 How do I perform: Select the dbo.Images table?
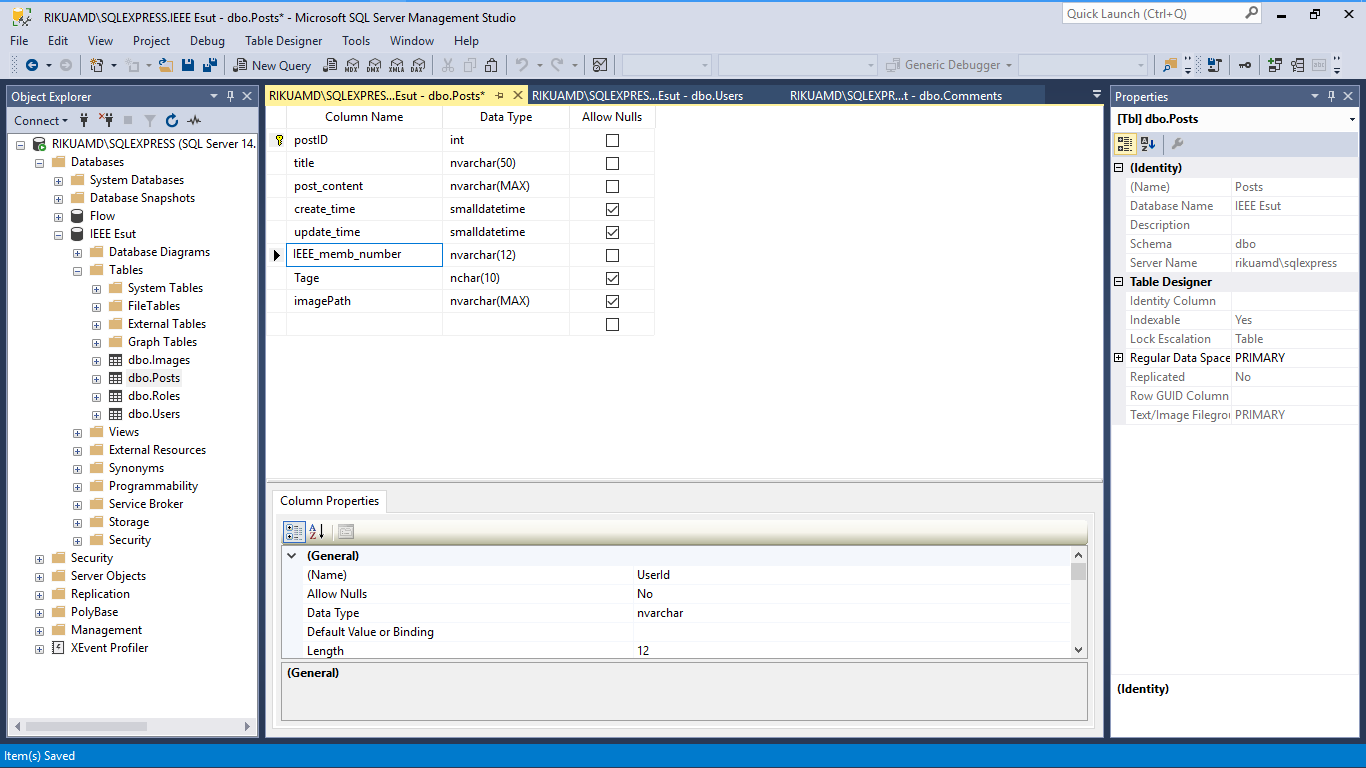[x=159, y=360]
